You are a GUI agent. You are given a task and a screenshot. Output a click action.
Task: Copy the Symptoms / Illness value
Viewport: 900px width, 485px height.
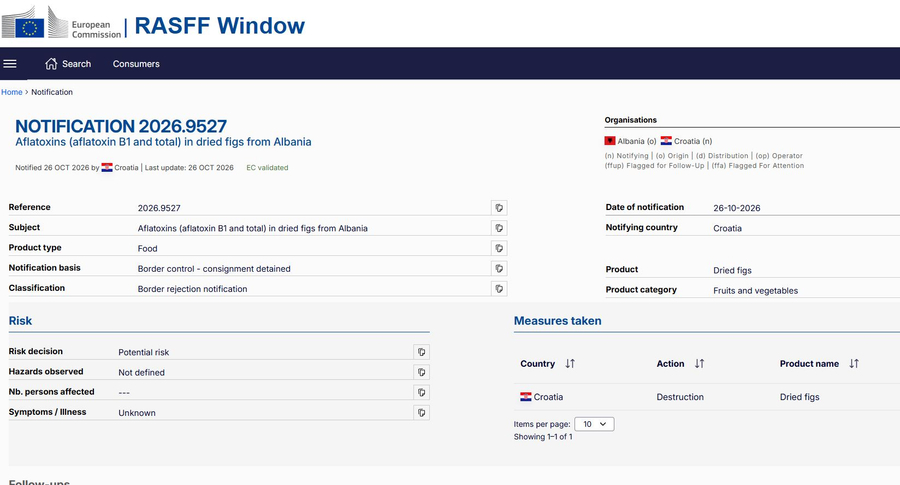point(421,412)
